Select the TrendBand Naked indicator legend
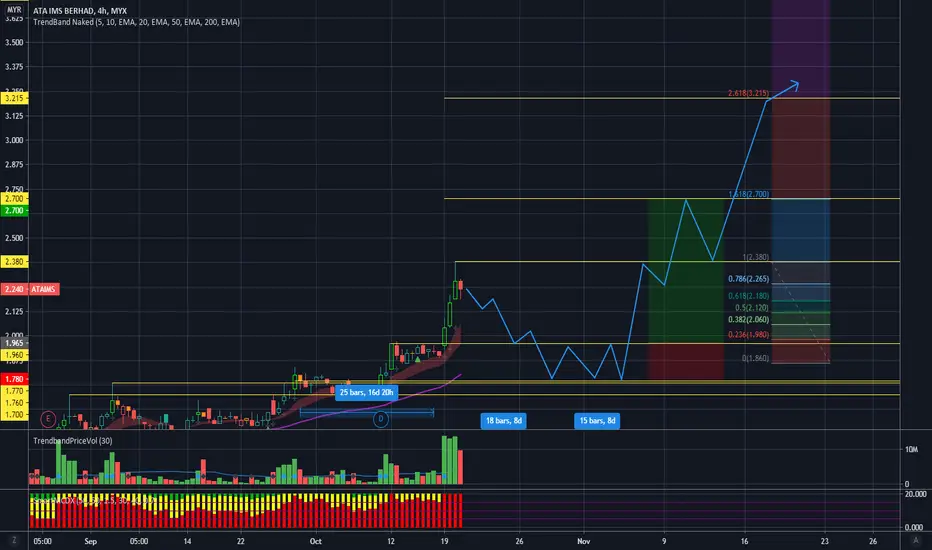 tap(137, 22)
